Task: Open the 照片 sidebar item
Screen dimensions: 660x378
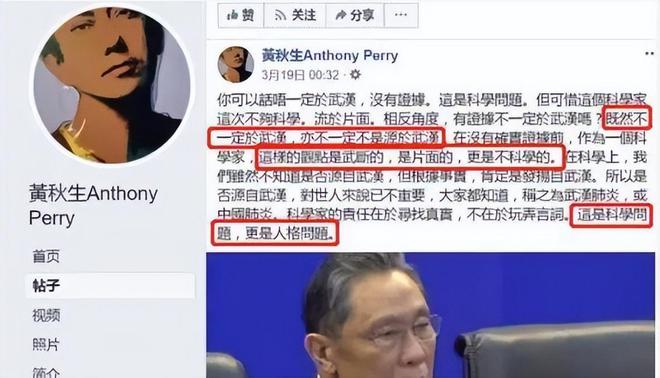Action: tap(46, 345)
